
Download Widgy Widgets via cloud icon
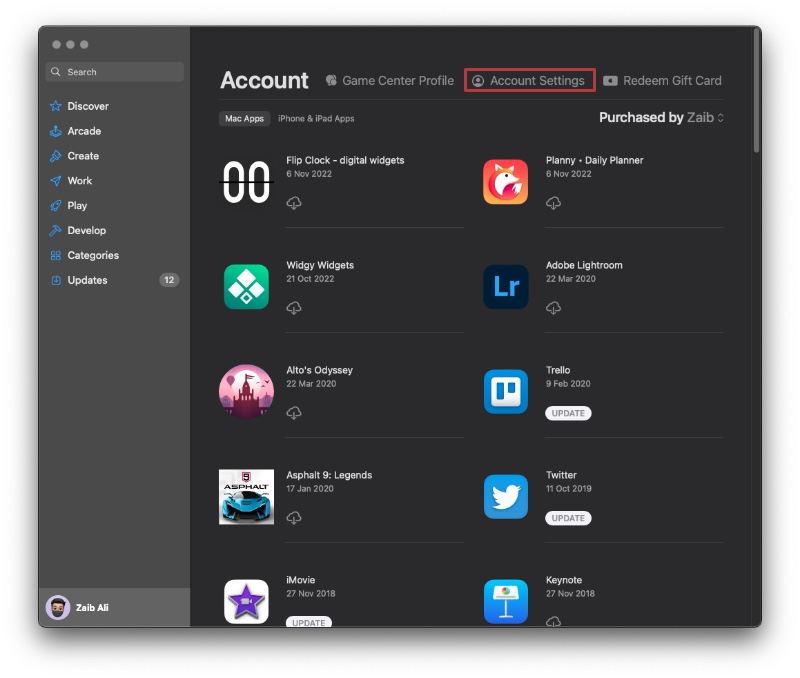point(294,308)
